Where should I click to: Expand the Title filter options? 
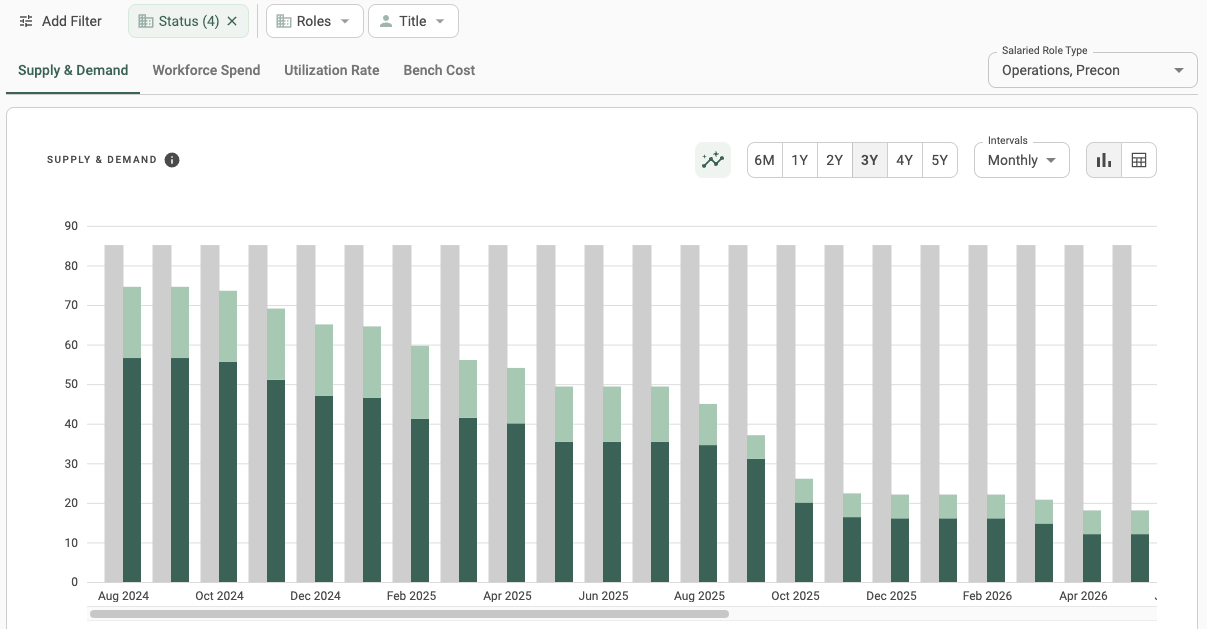tap(438, 20)
